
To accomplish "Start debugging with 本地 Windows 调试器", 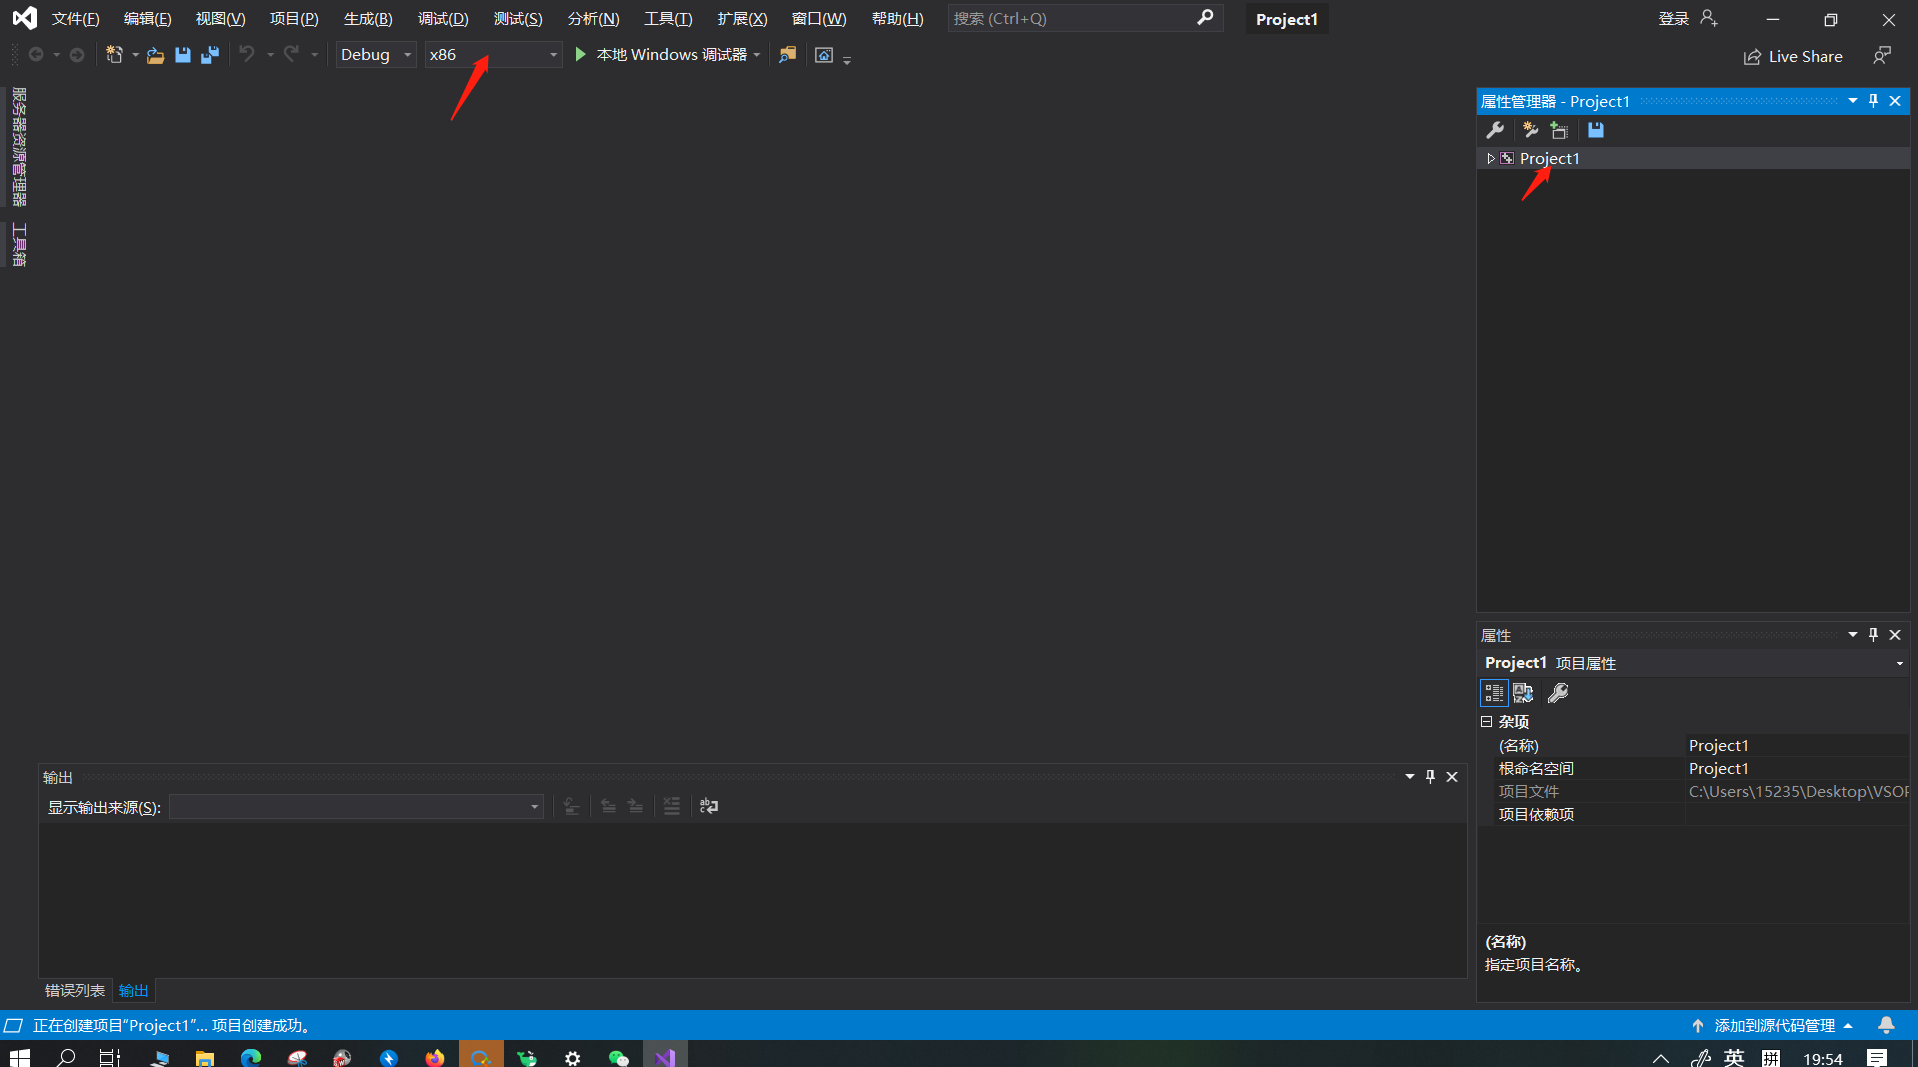I will pyautogui.click(x=660, y=54).
